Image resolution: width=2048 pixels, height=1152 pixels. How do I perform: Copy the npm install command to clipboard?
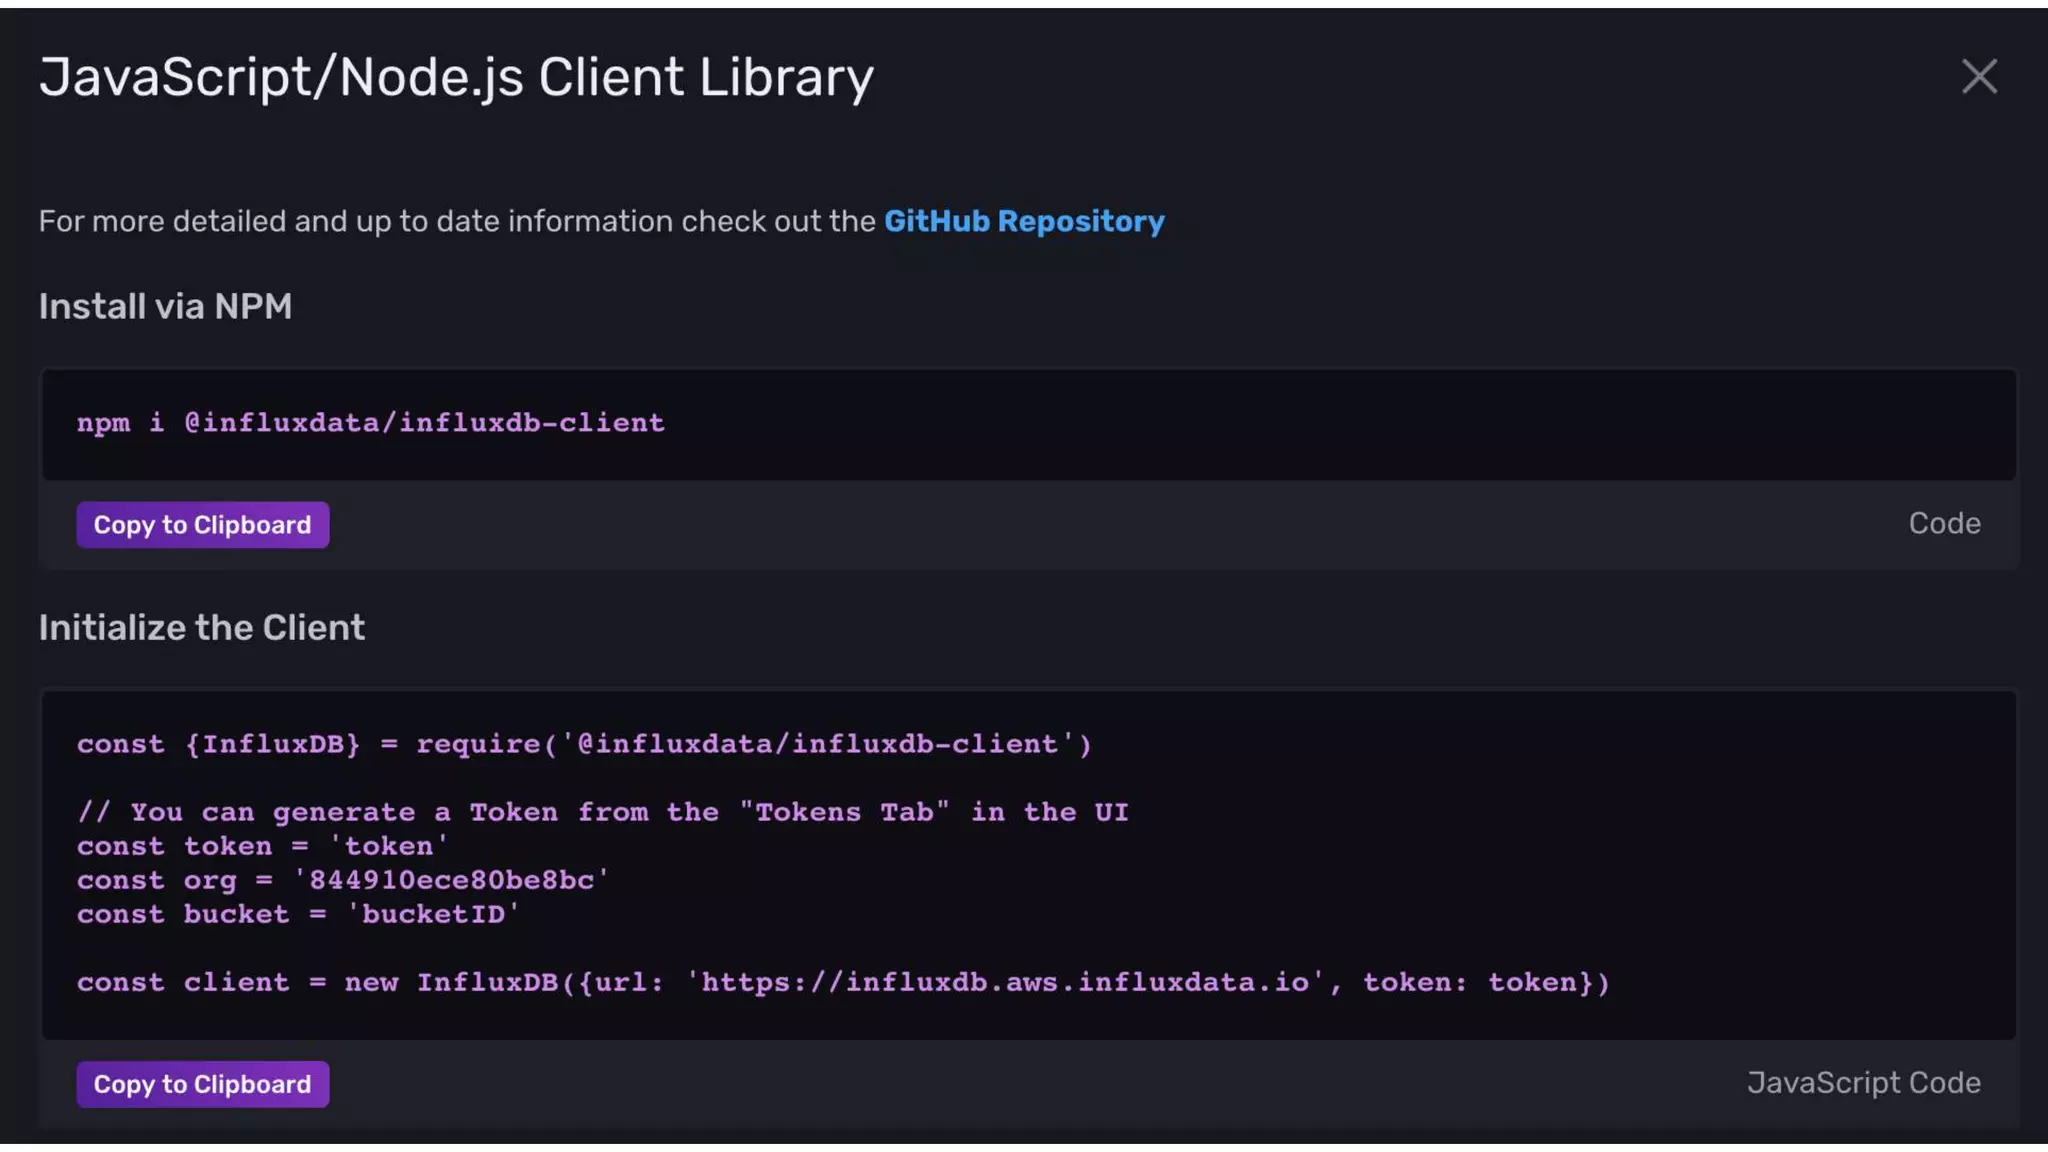click(x=202, y=525)
